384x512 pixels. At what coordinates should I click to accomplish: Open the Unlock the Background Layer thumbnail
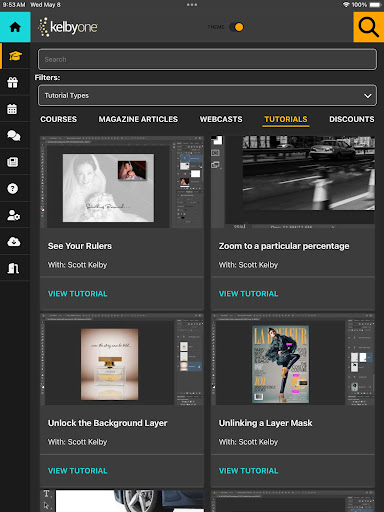pos(122,359)
